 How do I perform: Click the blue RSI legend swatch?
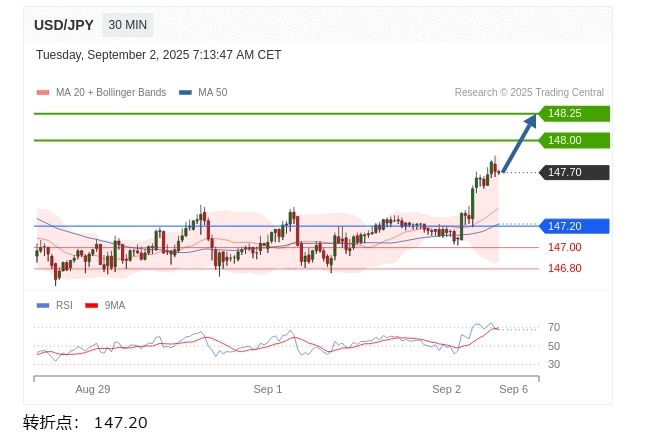(43, 305)
